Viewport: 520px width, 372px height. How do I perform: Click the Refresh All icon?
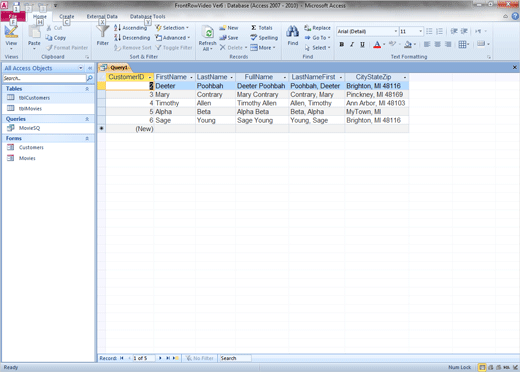click(x=208, y=33)
